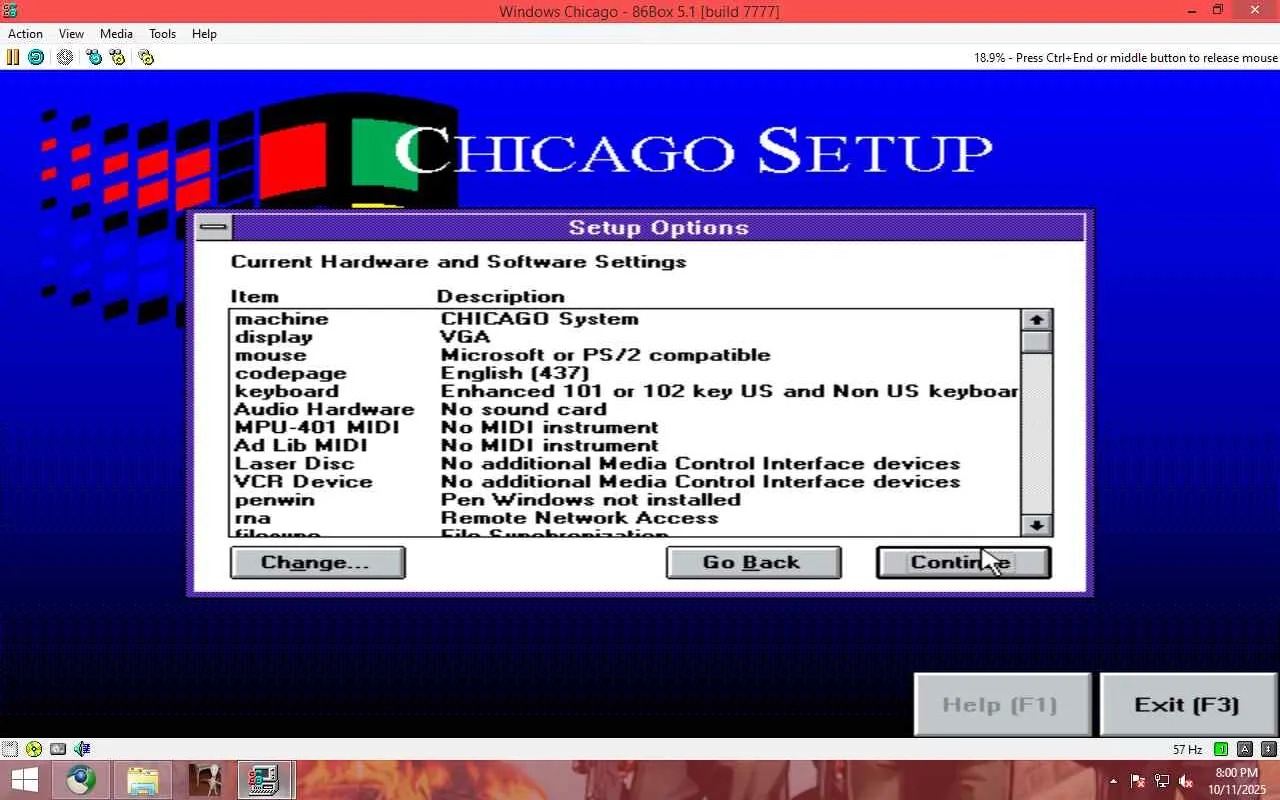
Task: Open the Action menu
Action: 25,33
